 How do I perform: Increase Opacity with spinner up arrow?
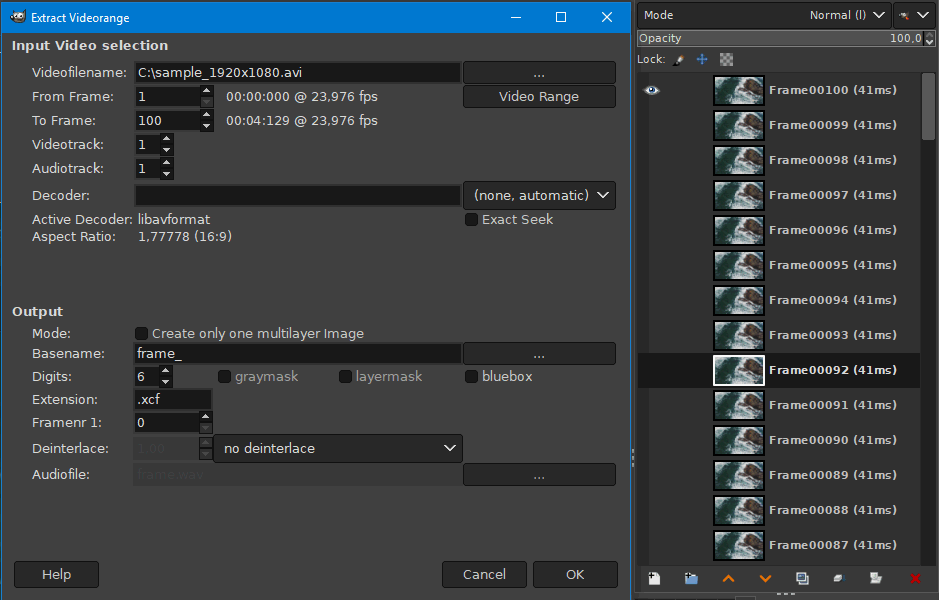coord(929,35)
